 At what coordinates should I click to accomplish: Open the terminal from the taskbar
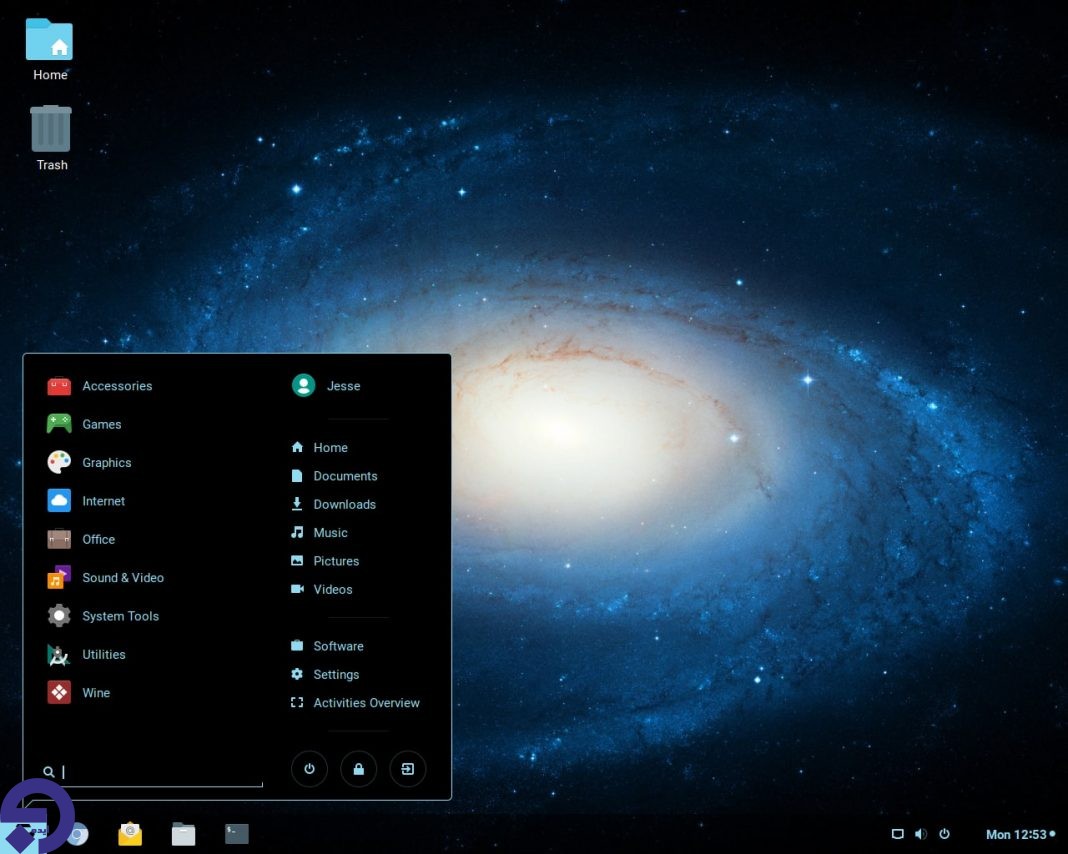pos(236,833)
